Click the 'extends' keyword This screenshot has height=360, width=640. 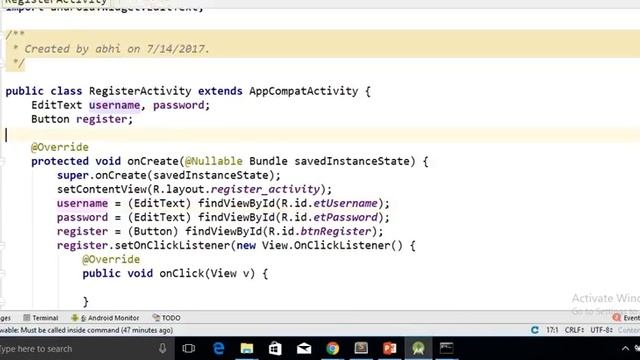[220, 91]
